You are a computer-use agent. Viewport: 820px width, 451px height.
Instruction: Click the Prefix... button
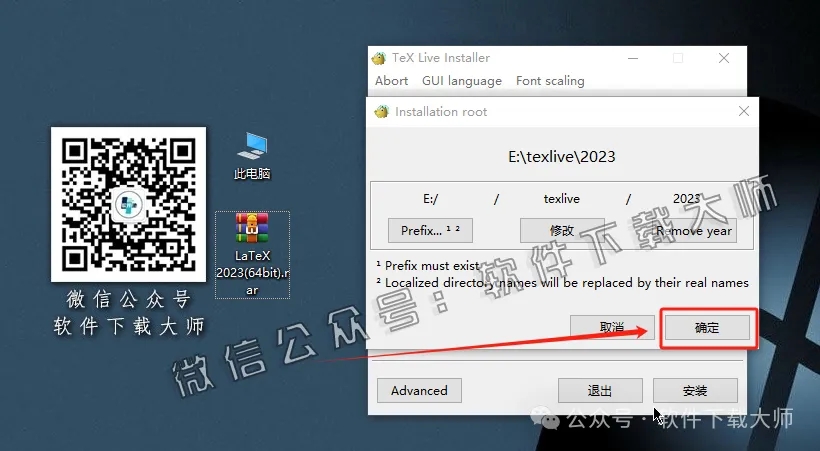(x=430, y=230)
